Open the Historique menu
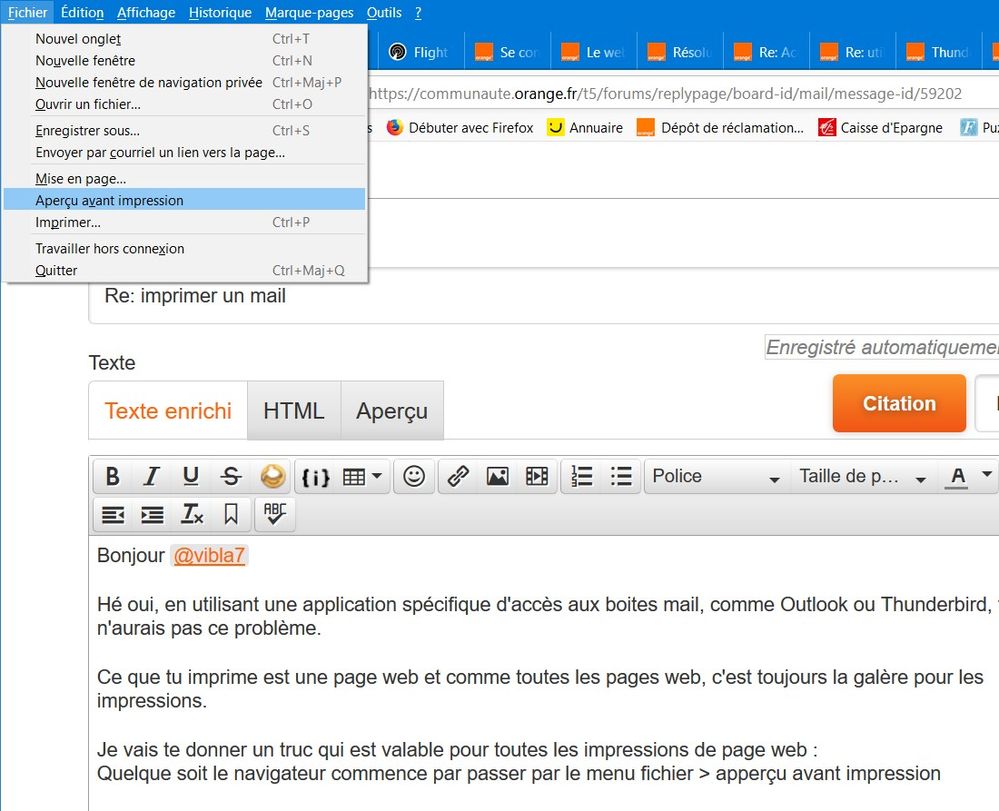Viewport: 999px width, 811px height. click(x=220, y=13)
